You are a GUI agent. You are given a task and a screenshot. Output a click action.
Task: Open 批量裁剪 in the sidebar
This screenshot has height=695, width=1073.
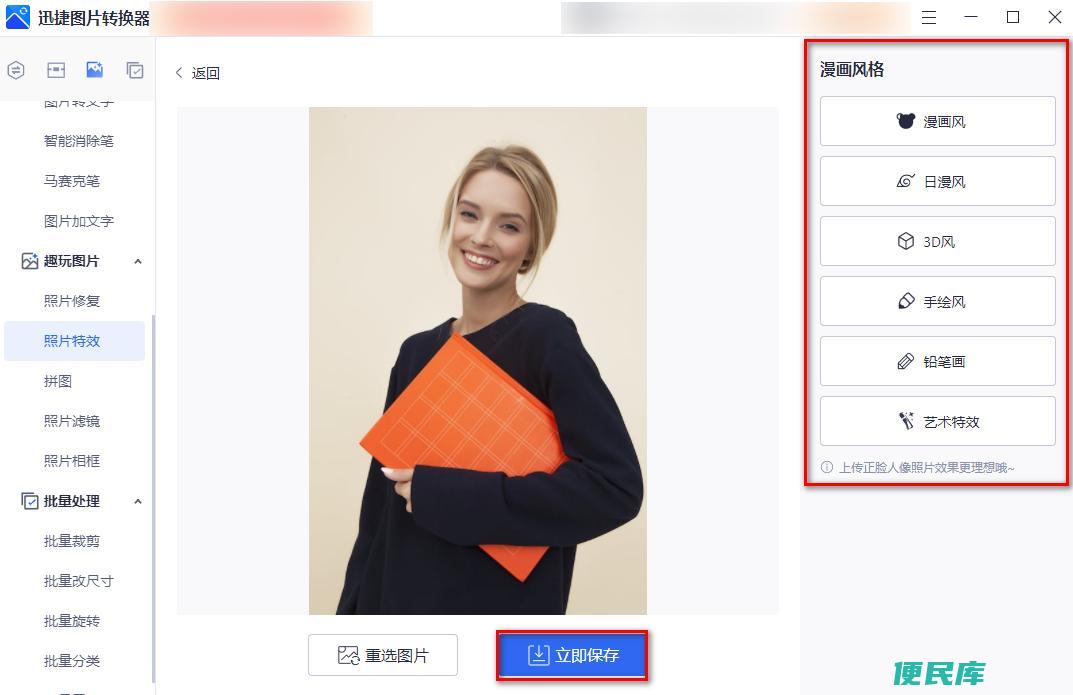point(72,541)
